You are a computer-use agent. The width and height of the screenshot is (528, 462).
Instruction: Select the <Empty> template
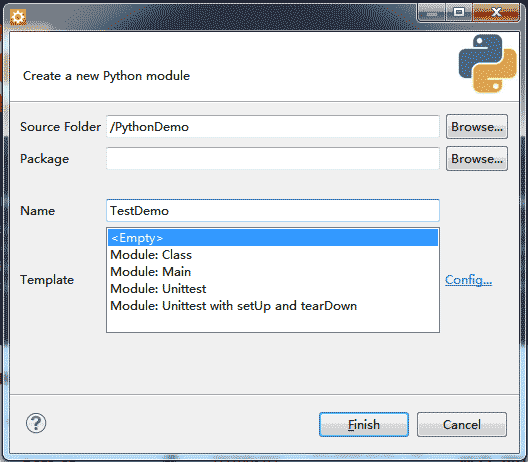point(273,238)
